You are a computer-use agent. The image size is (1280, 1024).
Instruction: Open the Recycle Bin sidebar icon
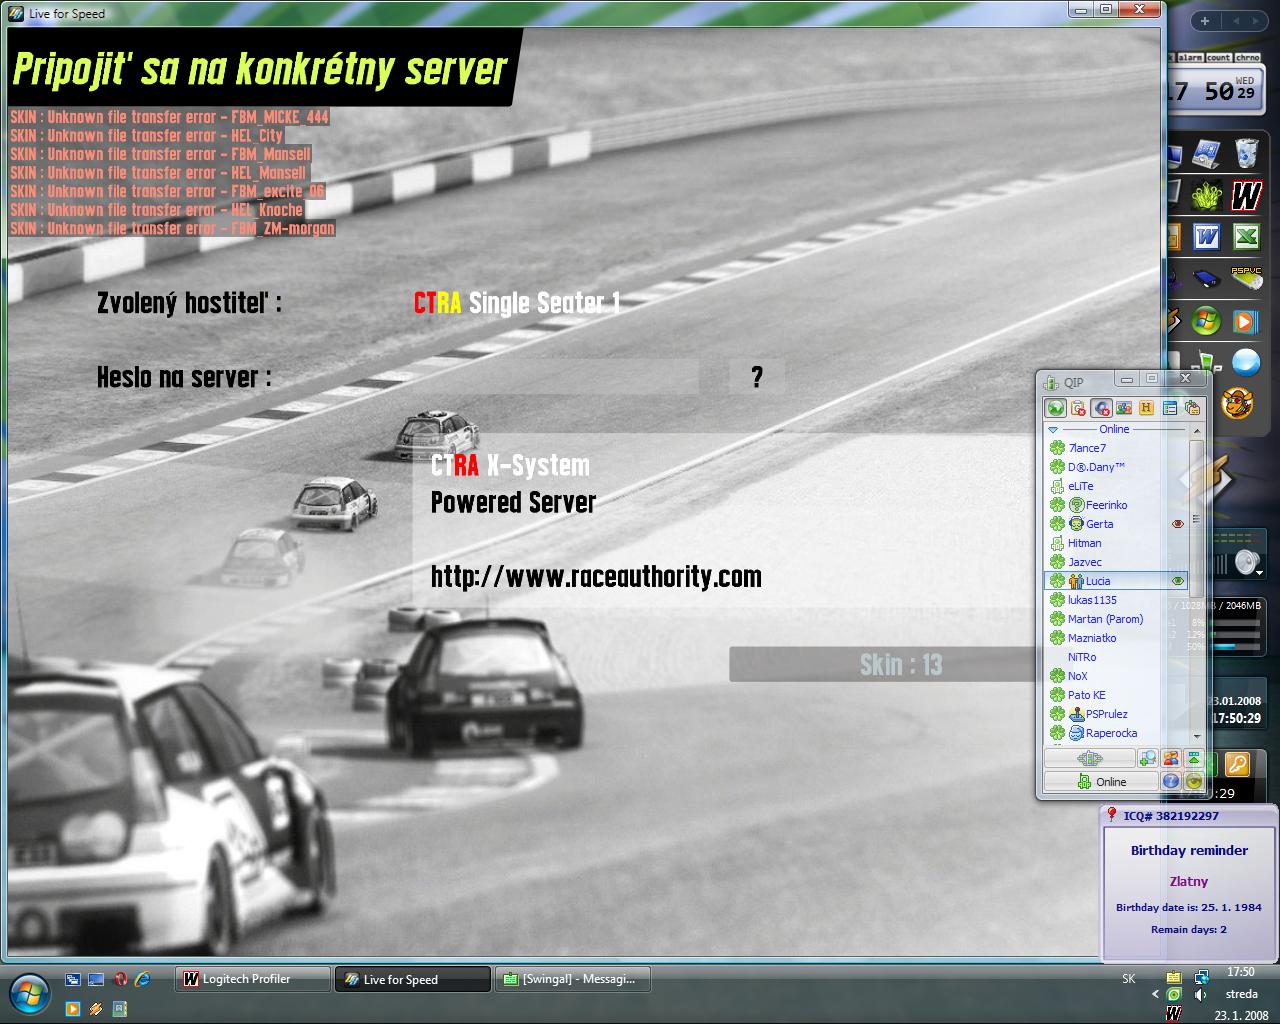tap(1246, 154)
